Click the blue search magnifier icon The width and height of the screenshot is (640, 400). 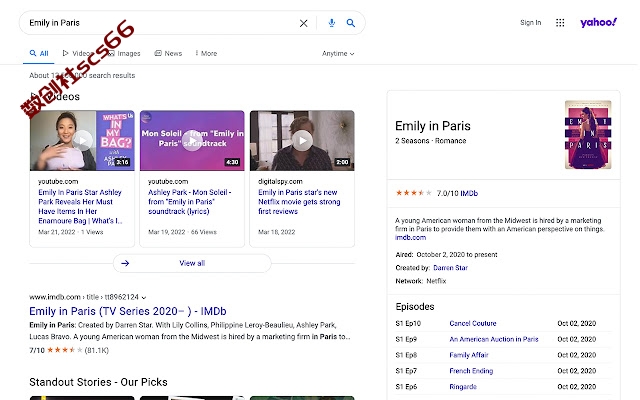(x=351, y=23)
